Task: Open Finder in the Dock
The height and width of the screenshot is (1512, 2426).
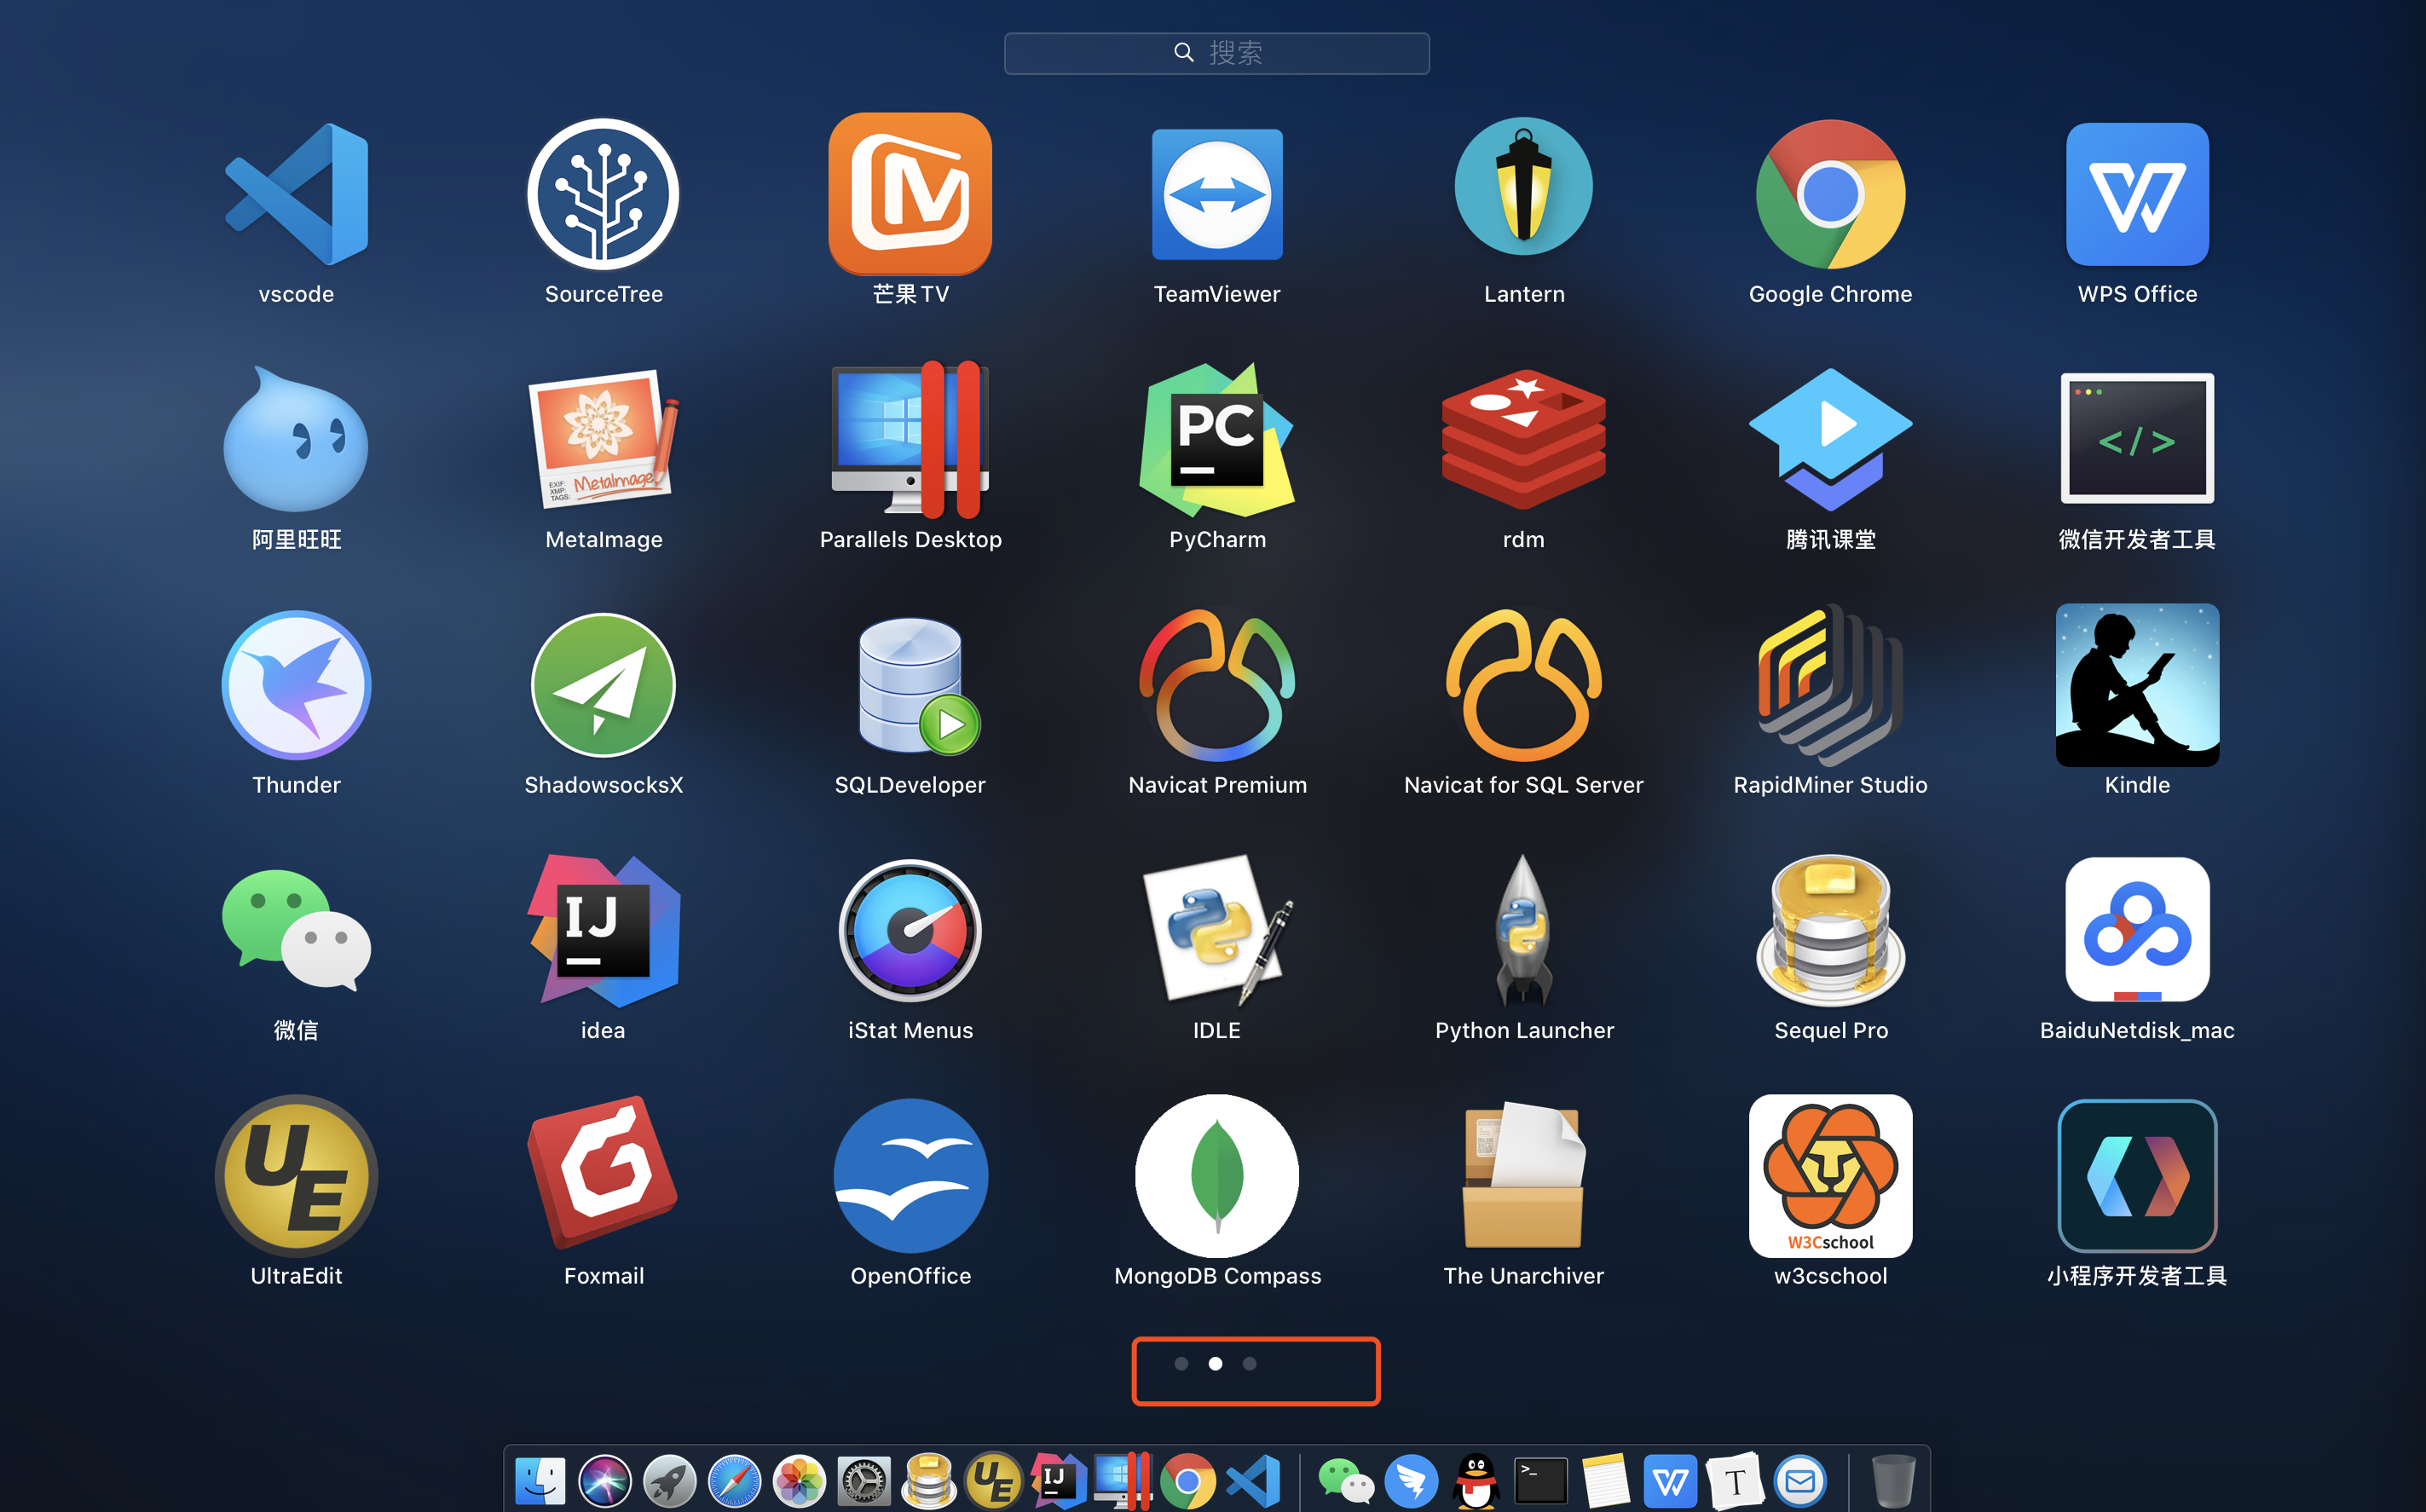Action: click(x=540, y=1481)
